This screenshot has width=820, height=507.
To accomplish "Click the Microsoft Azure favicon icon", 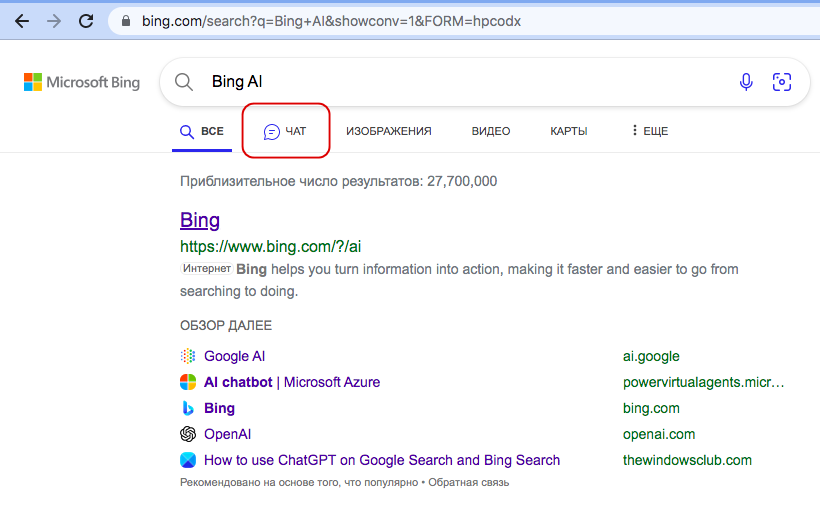I will [x=188, y=382].
